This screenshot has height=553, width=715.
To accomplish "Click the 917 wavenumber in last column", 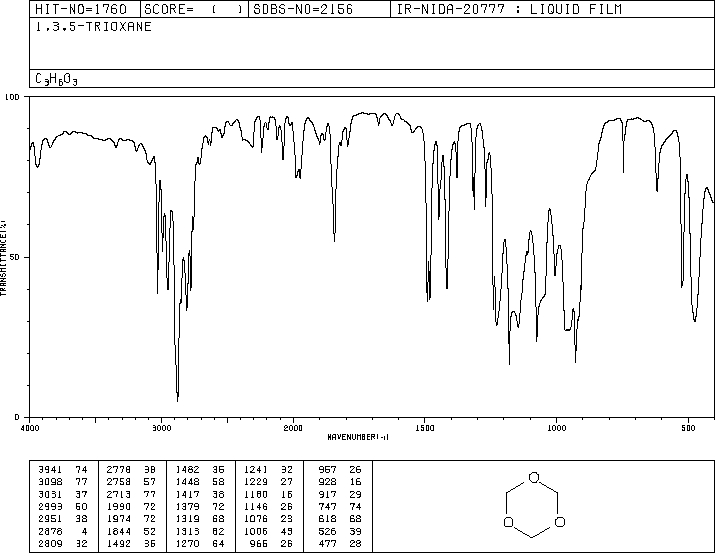I will coord(327,494).
